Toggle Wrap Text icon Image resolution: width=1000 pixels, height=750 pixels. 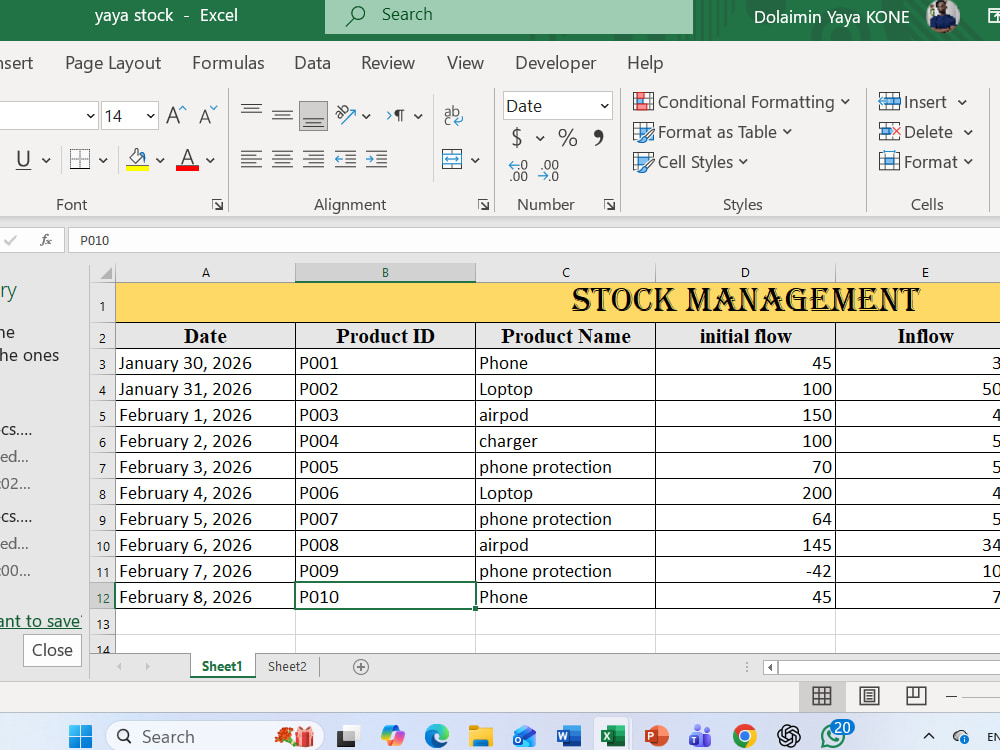pyautogui.click(x=453, y=115)
